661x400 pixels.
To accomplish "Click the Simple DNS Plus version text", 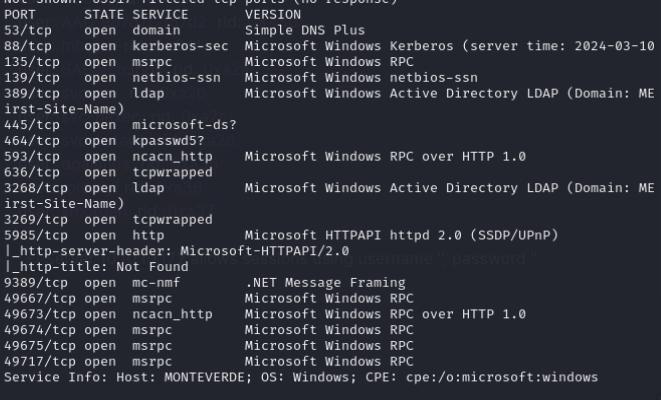I will [305, 30].
